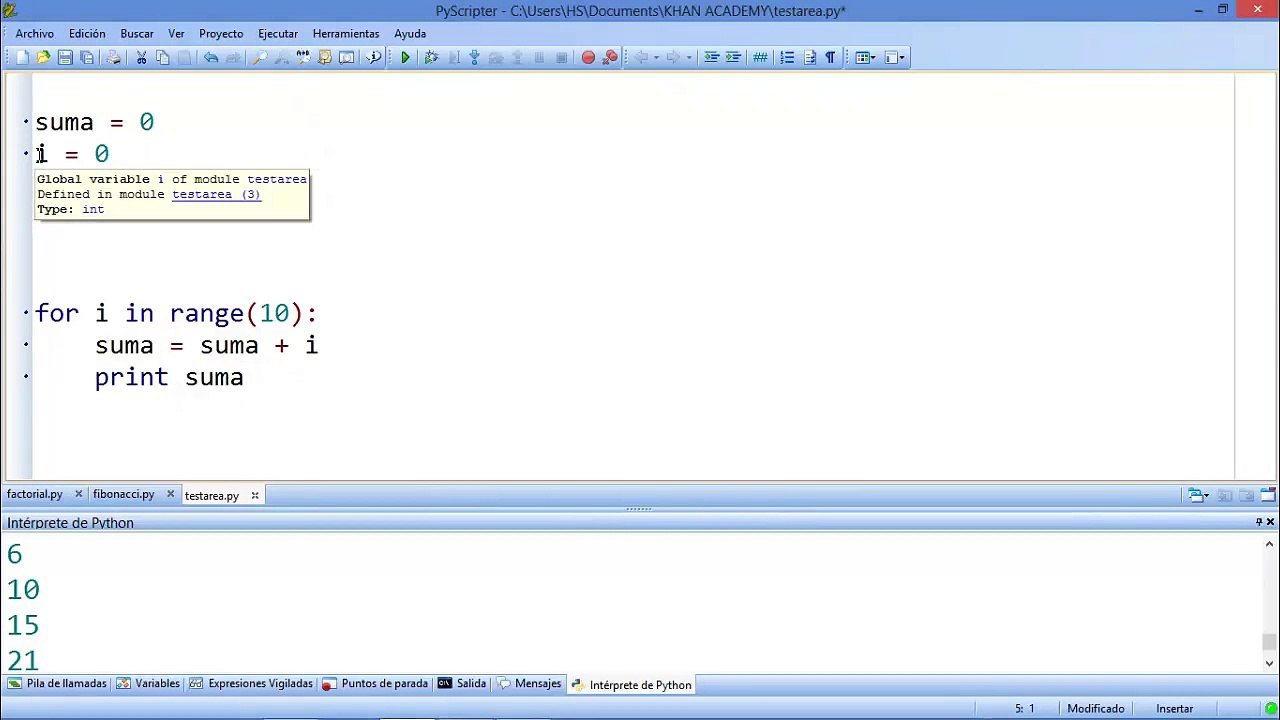
Task: Run the script with green play button
Action: point(405,57)
